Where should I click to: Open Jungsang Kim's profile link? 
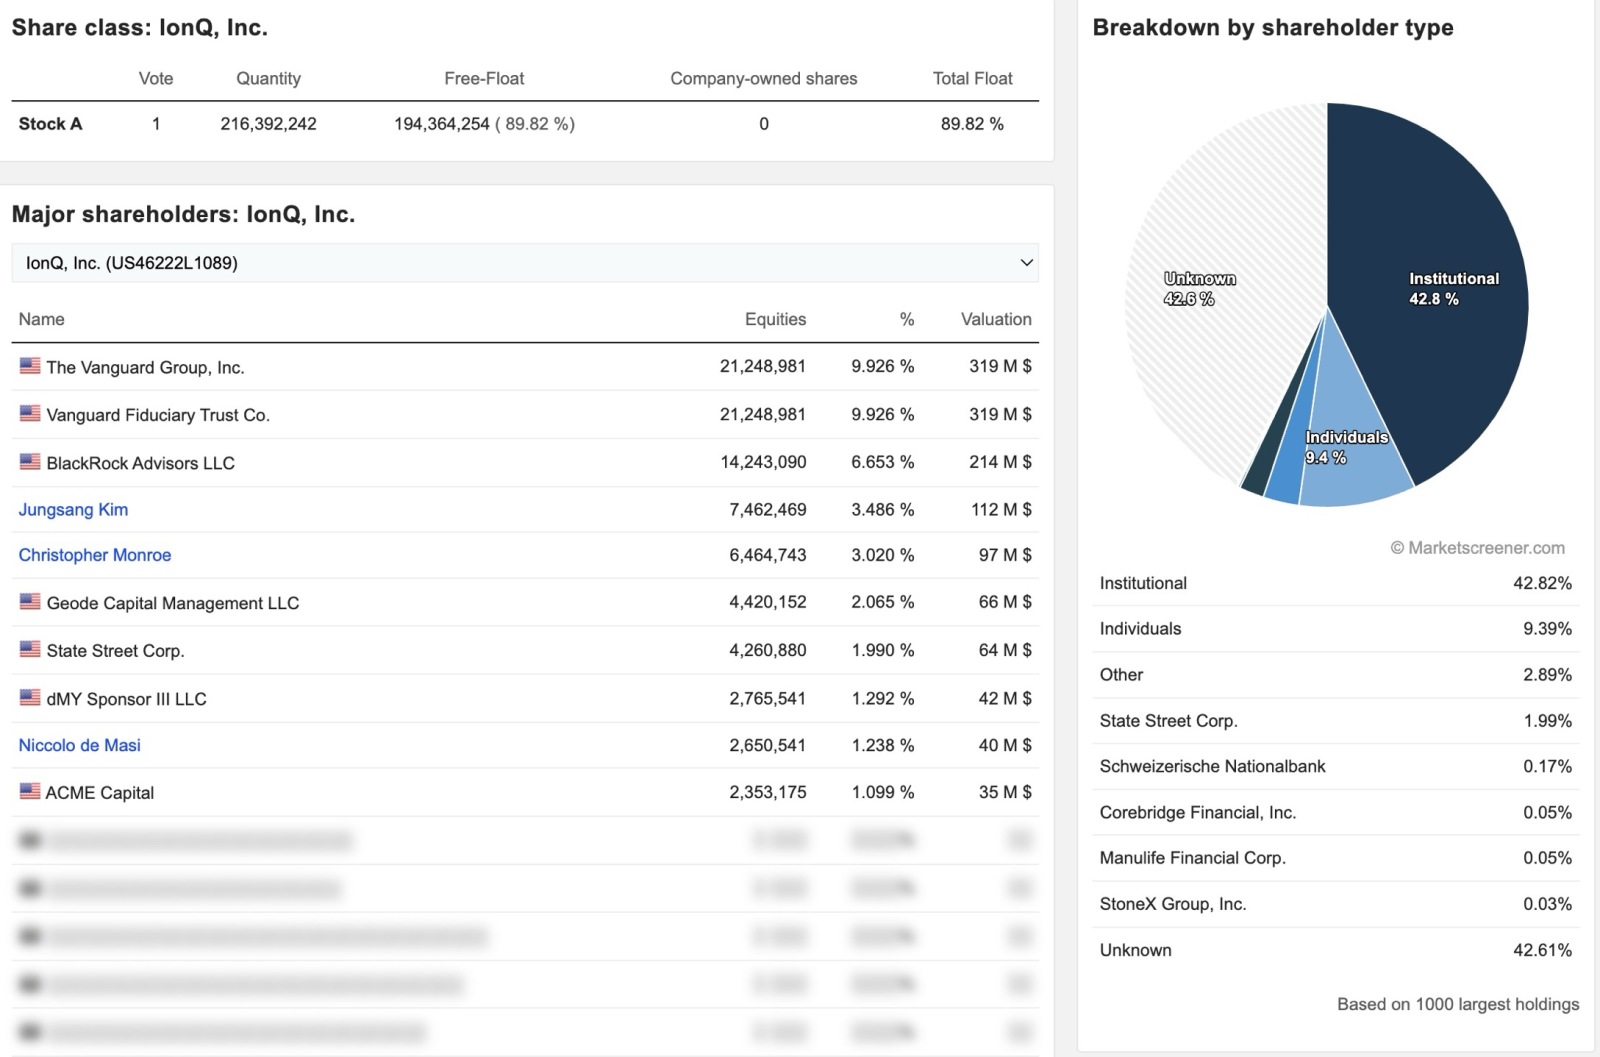[73, 509]
